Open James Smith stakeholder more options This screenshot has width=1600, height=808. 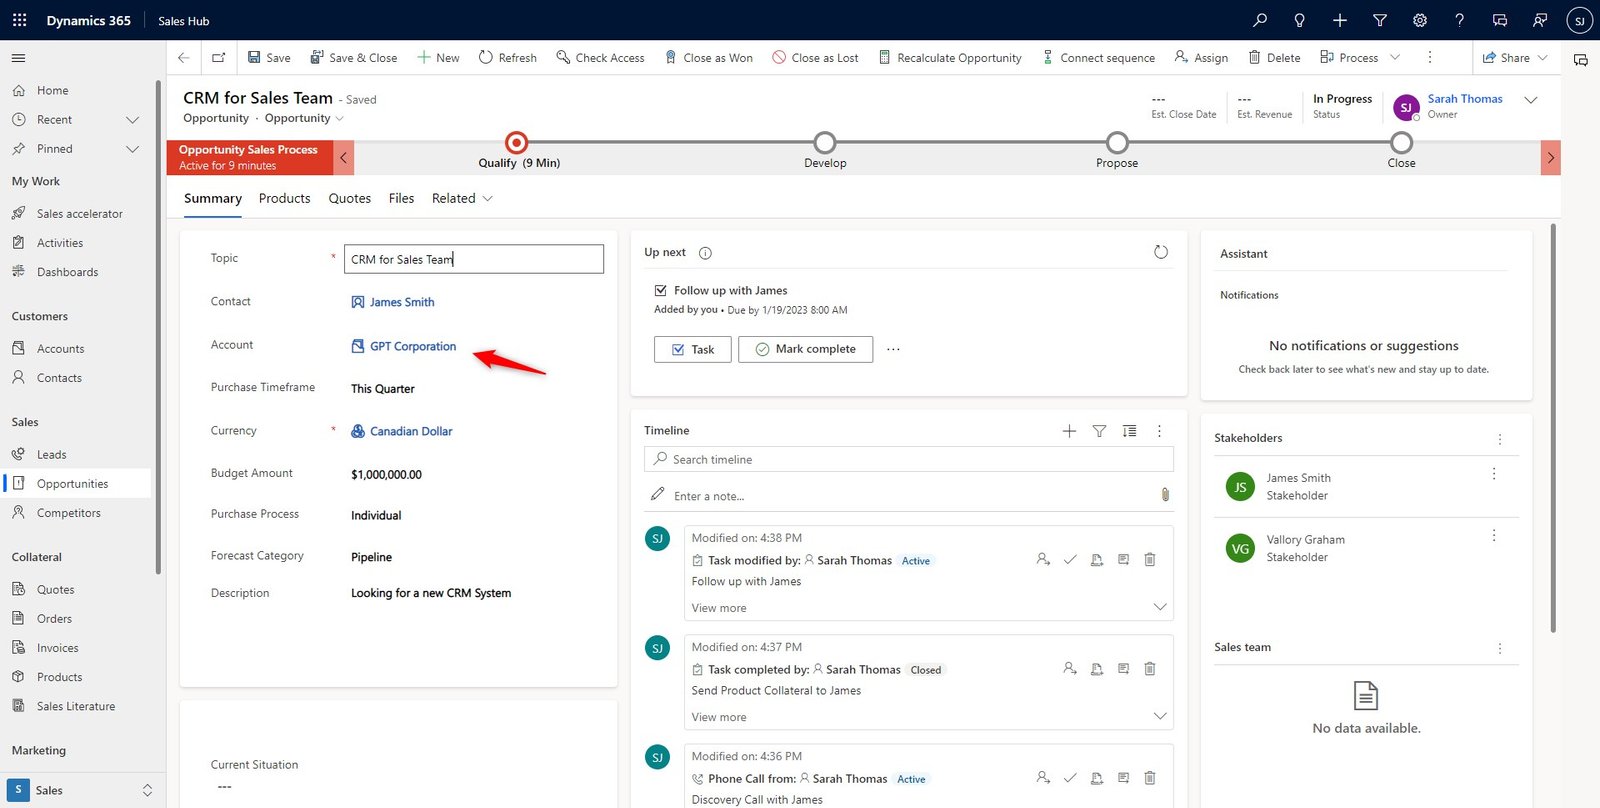[x=1494, y=474]
